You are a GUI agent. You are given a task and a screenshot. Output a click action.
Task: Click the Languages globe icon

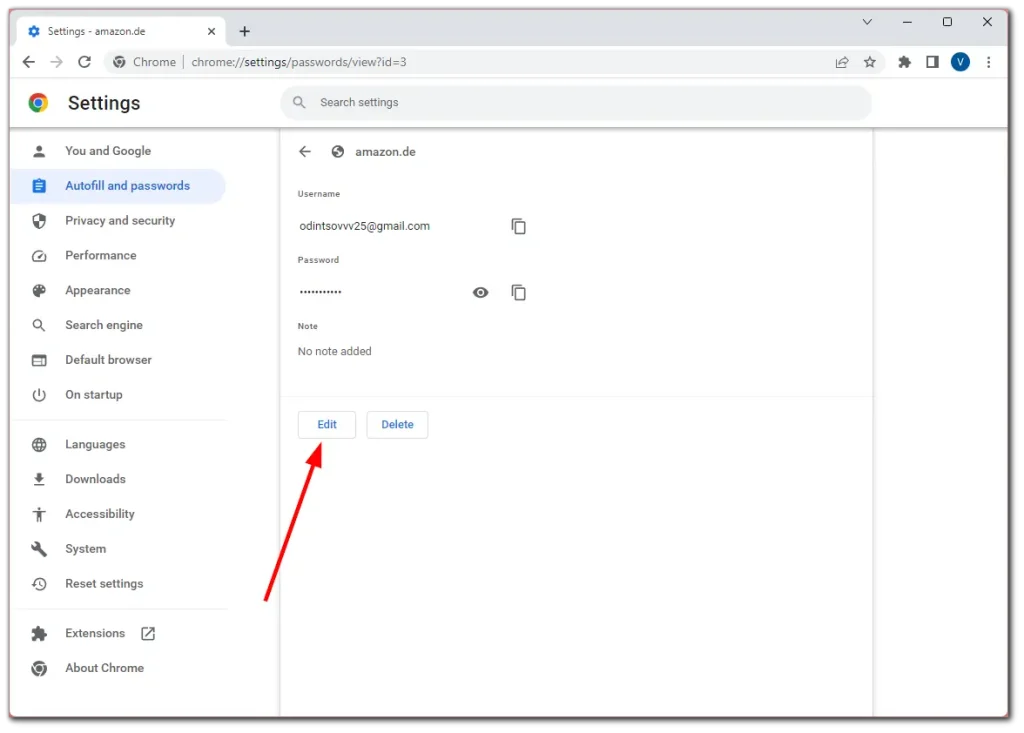[39, 444]
